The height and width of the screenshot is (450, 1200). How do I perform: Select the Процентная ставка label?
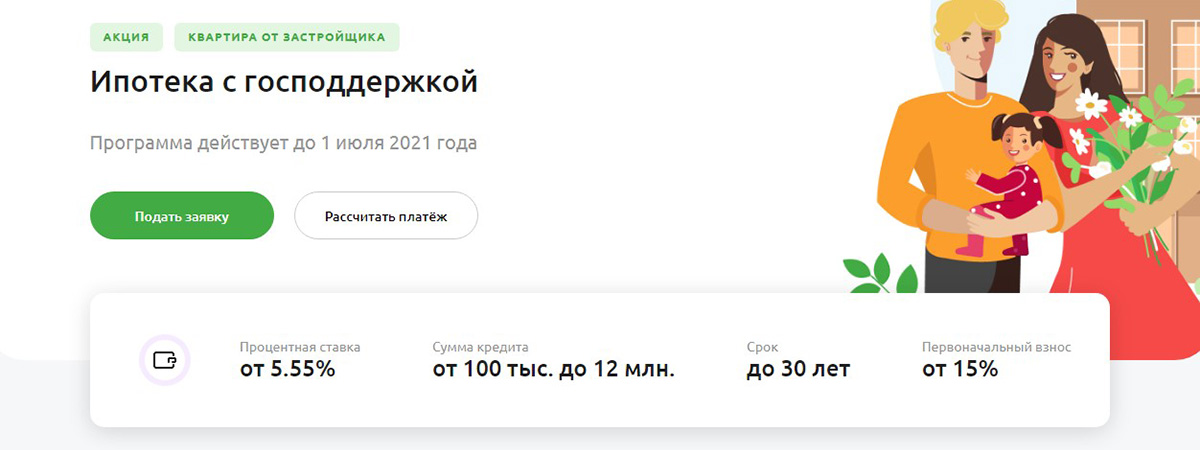pos(300,347)
